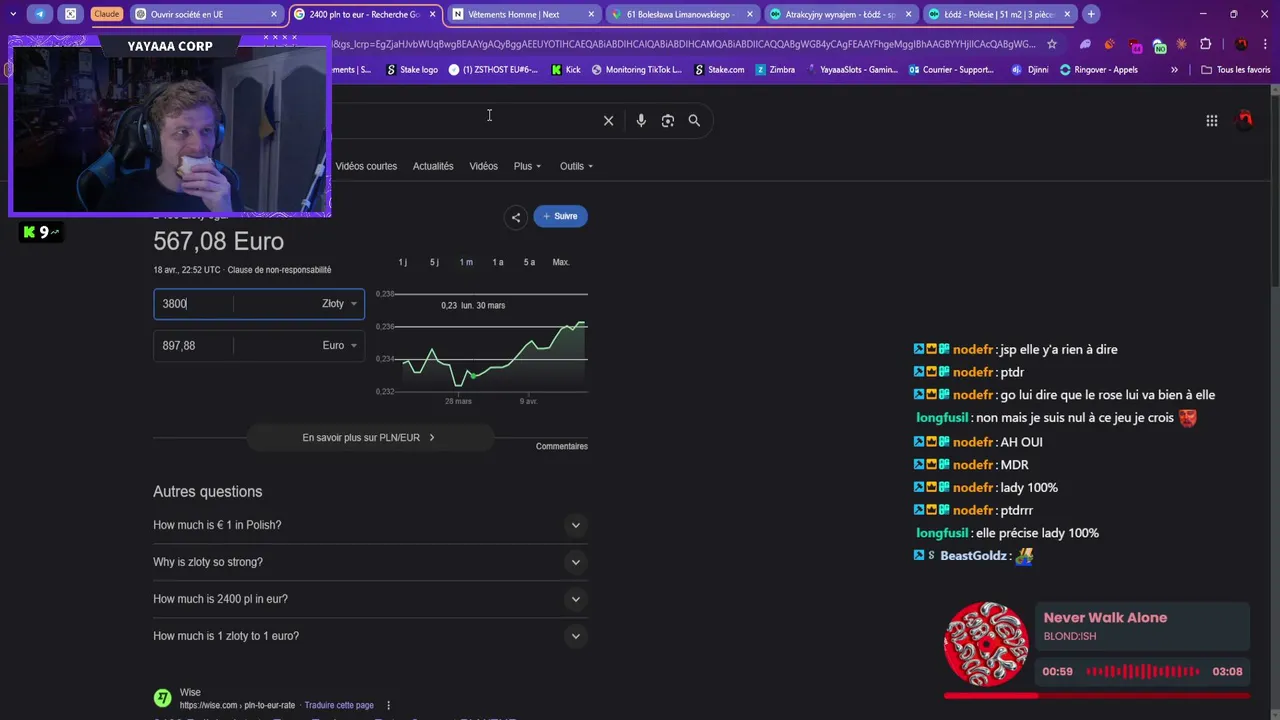Screen dimensions: 1280x720
Task: Show the Max. chart range
Action: click(561, 262)
